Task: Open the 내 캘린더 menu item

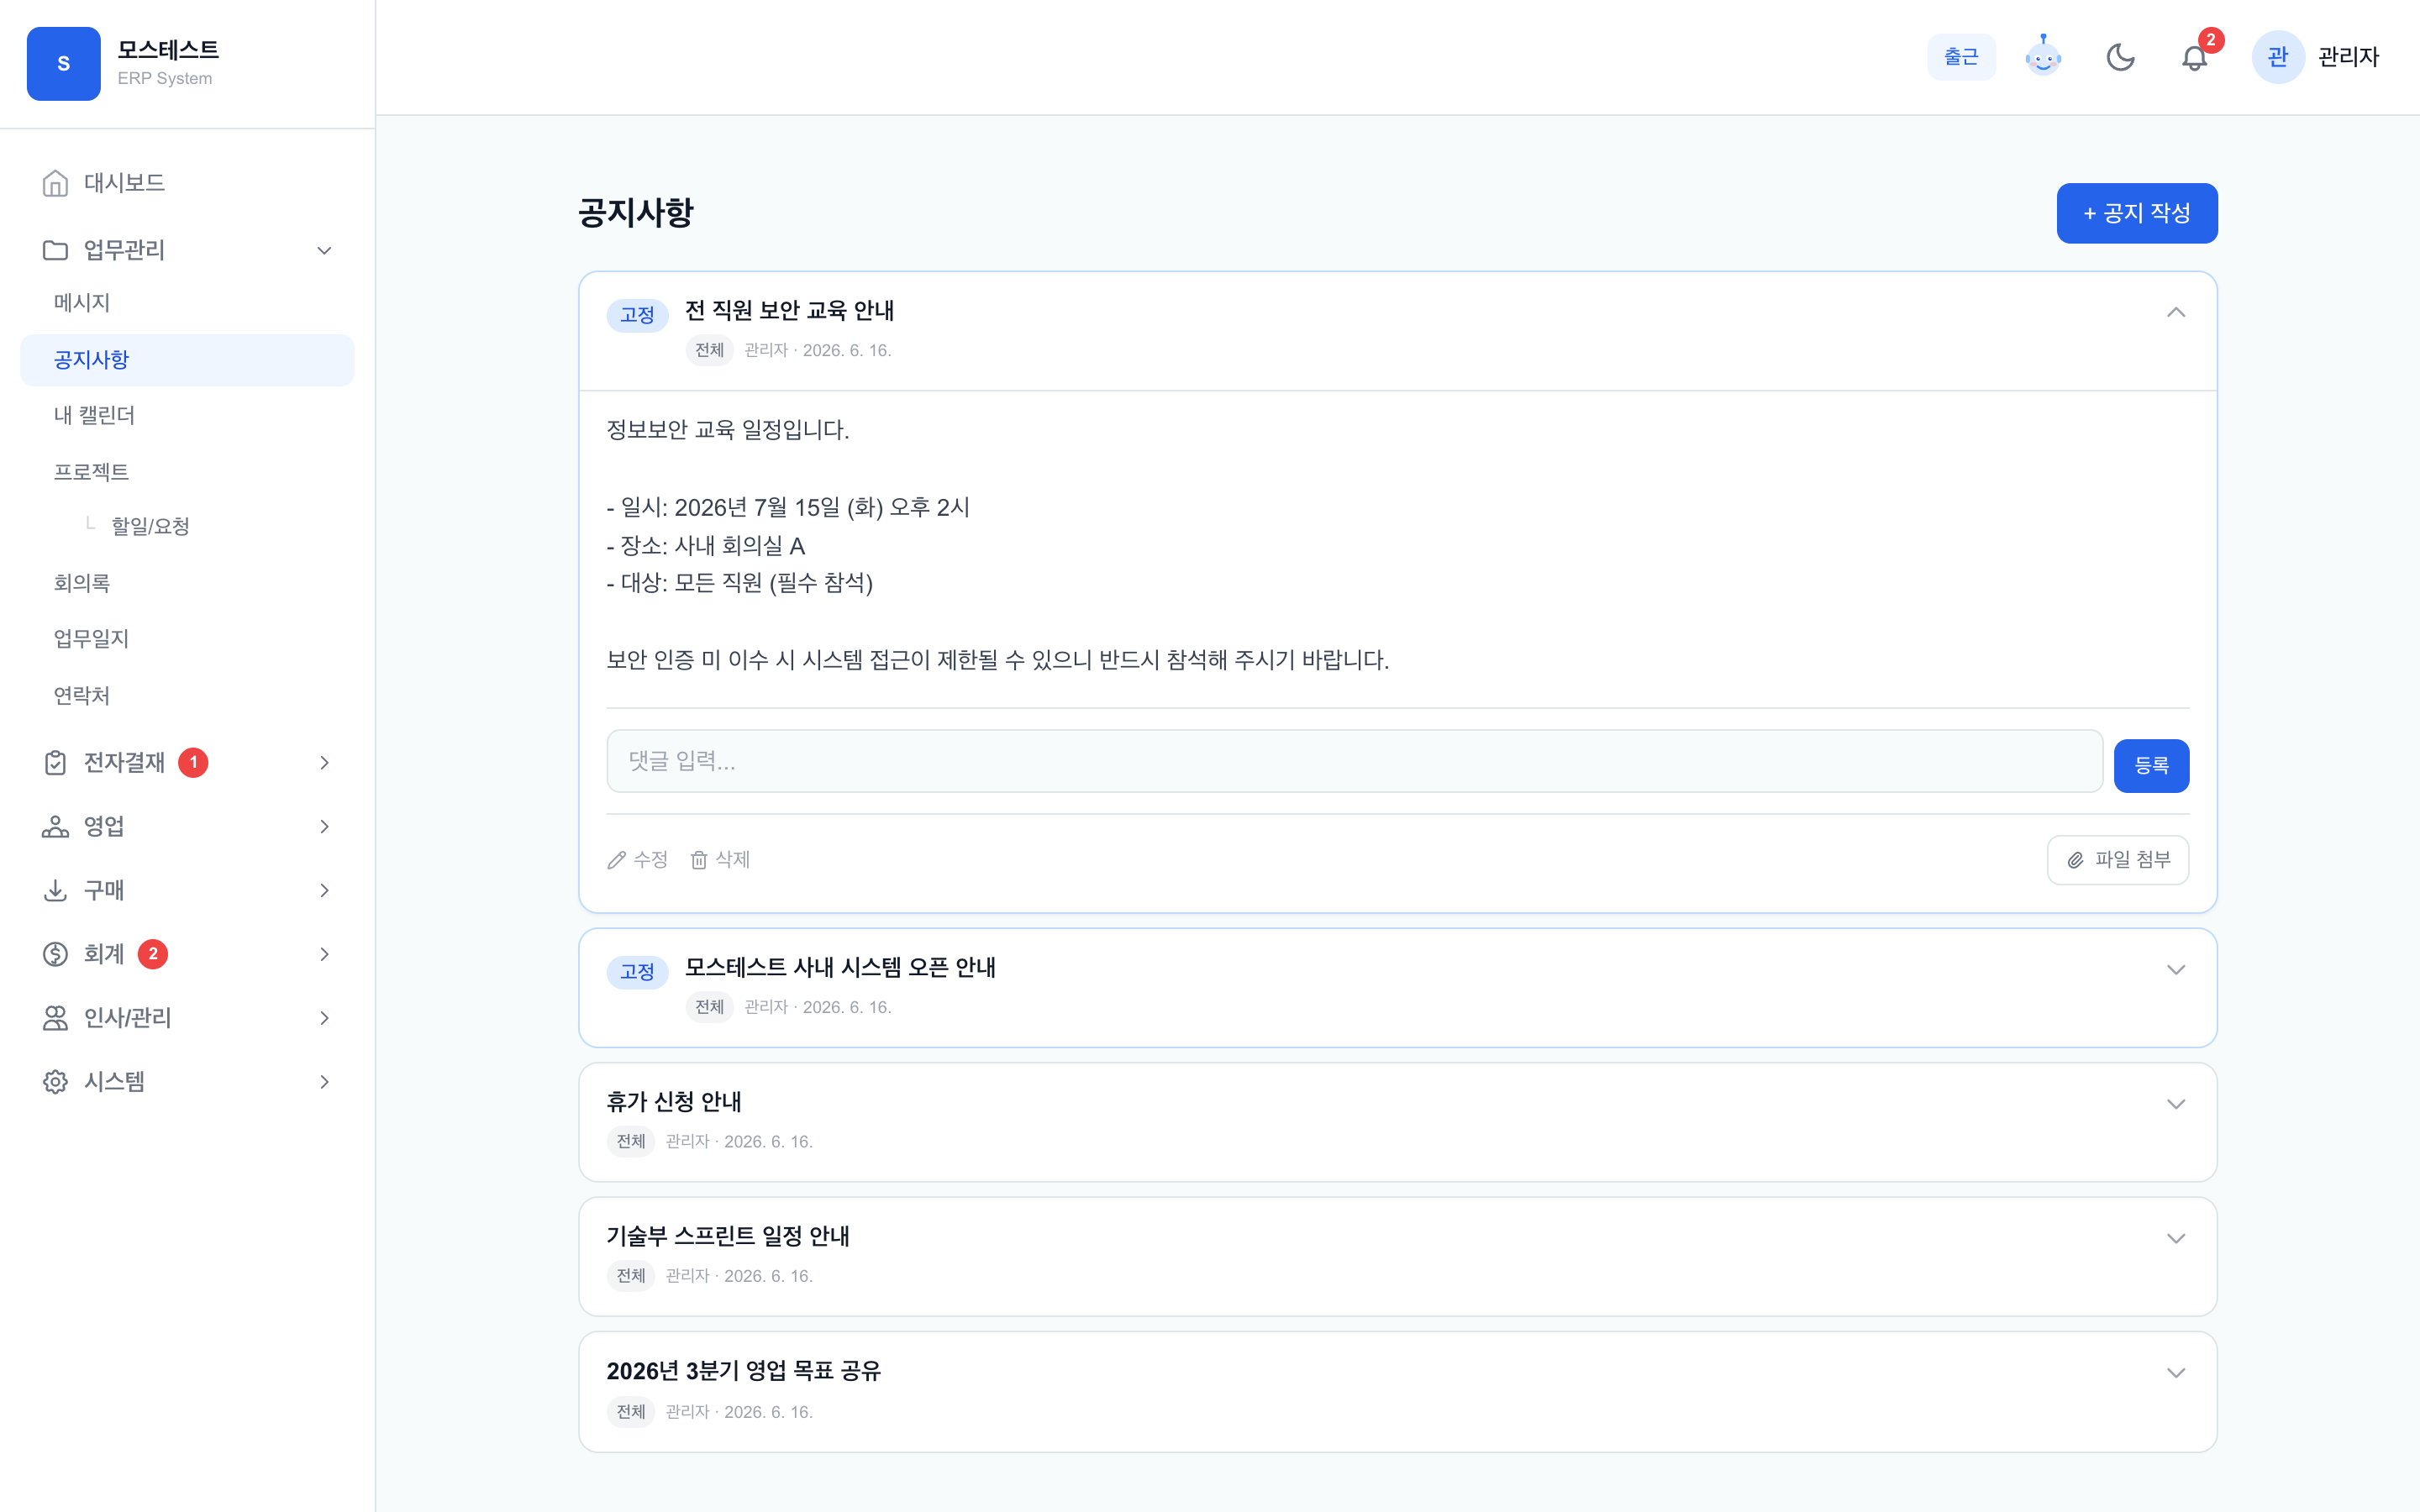Action: [x=187, y=416]
